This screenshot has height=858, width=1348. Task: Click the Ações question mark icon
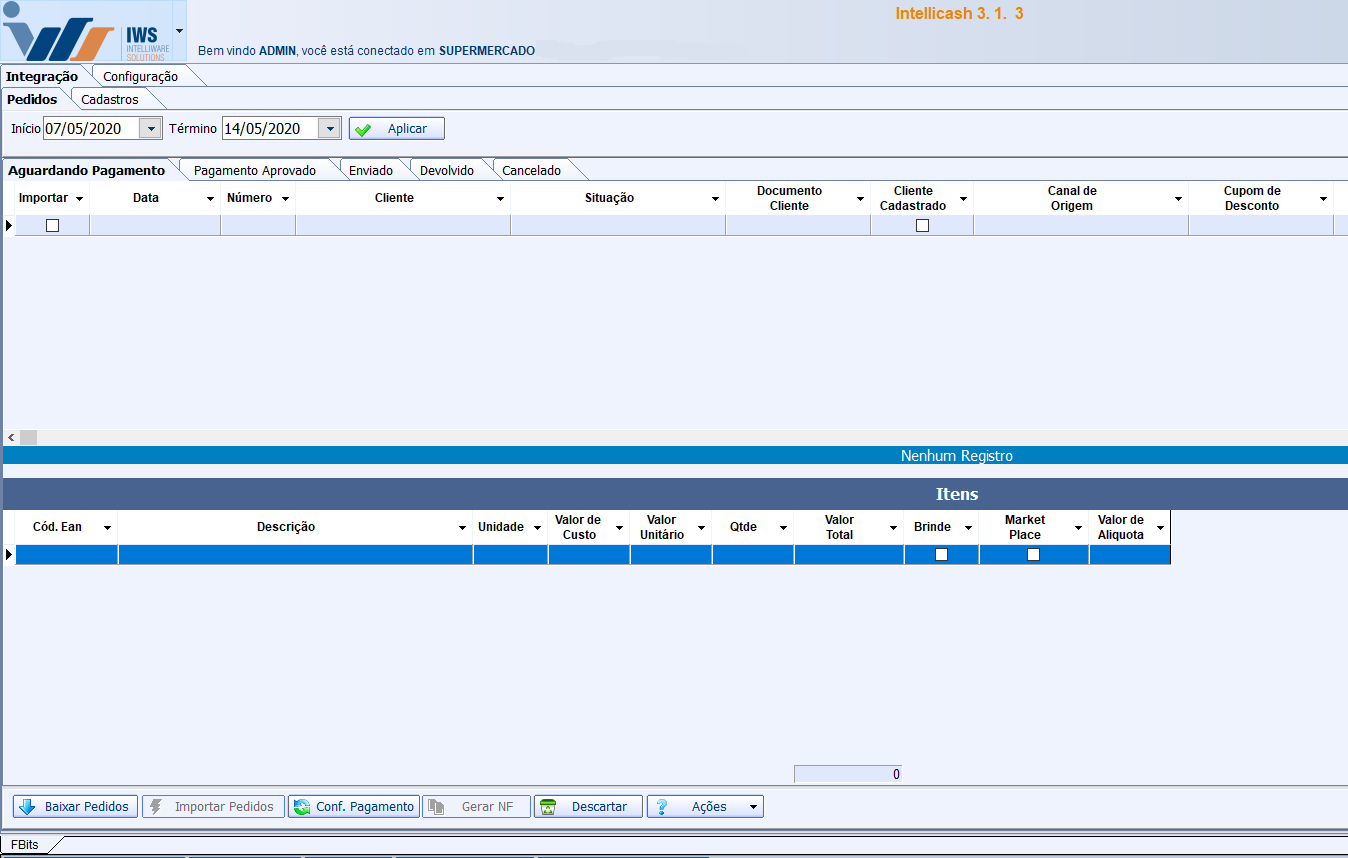coord(661,807)
